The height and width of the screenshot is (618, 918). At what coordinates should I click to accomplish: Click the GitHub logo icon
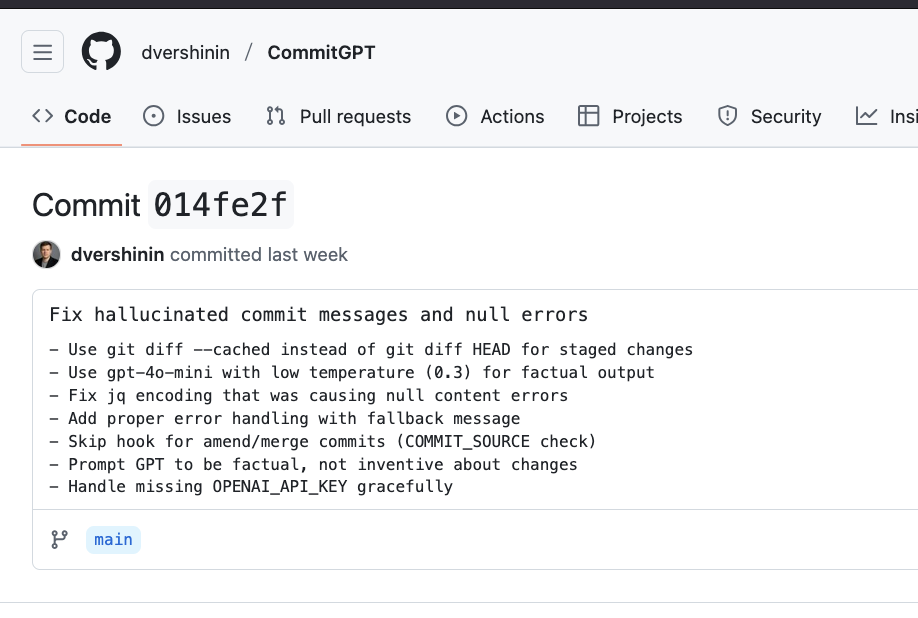pos(101,52)
